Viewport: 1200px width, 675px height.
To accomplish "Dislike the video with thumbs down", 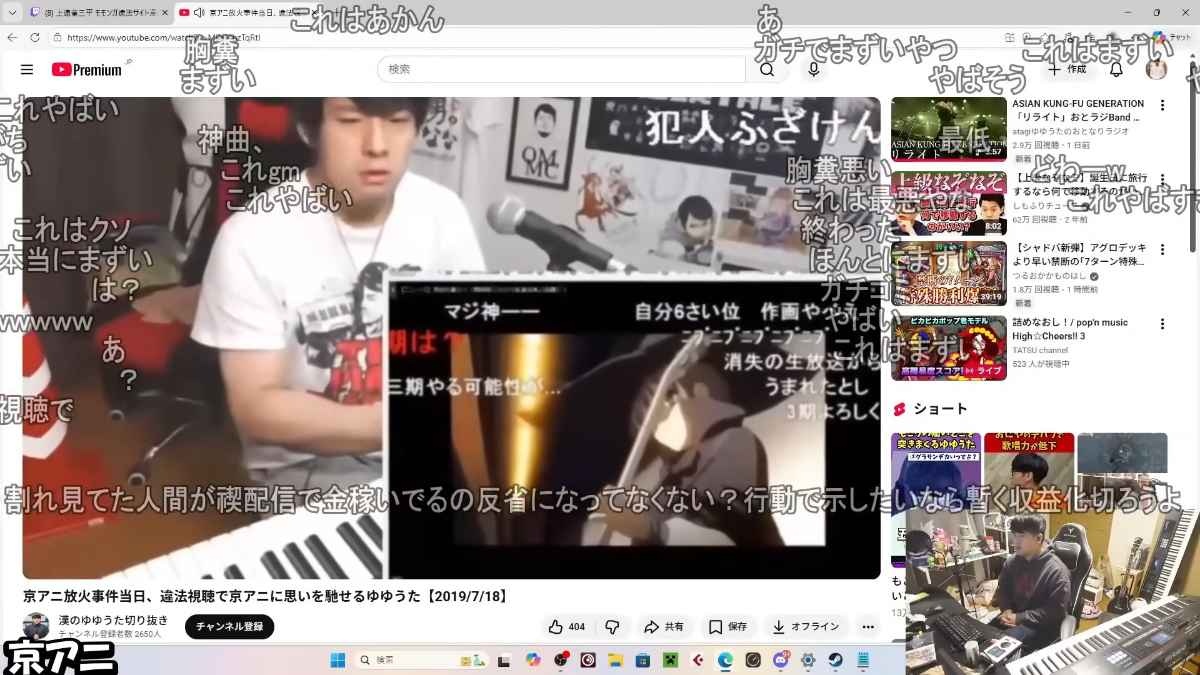I will point(613,627).
